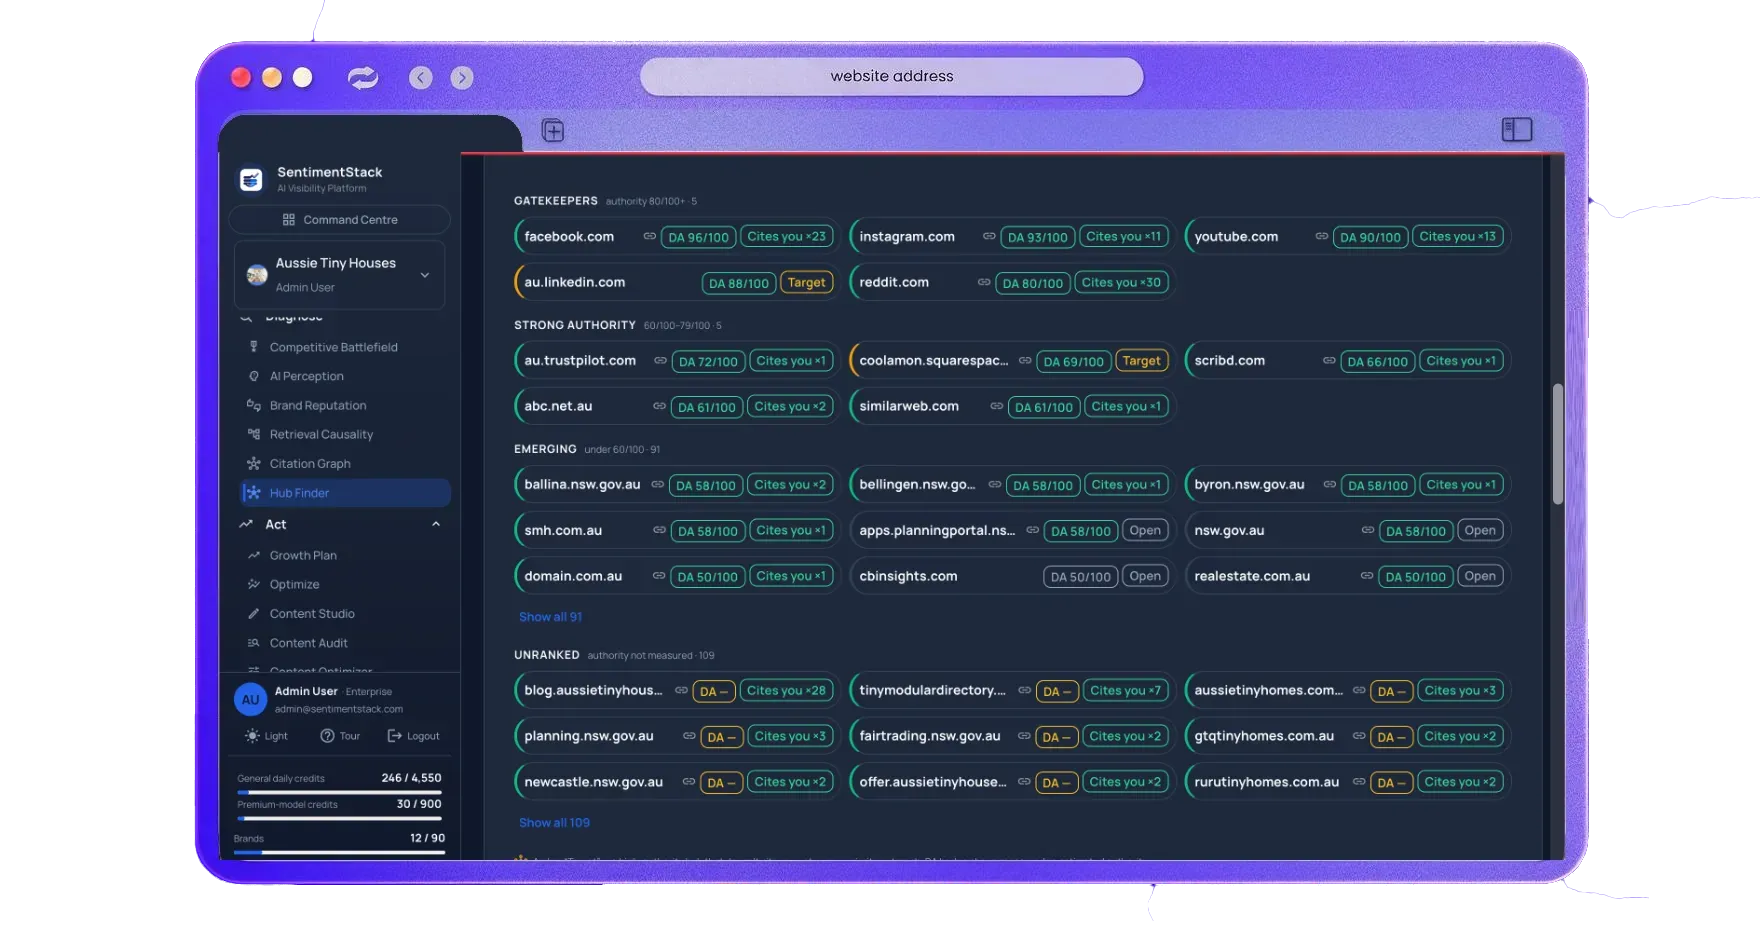The width and height of the screenshot is (1760, 944).
Task: Collapse the Act section
Action: click(436, 524)
